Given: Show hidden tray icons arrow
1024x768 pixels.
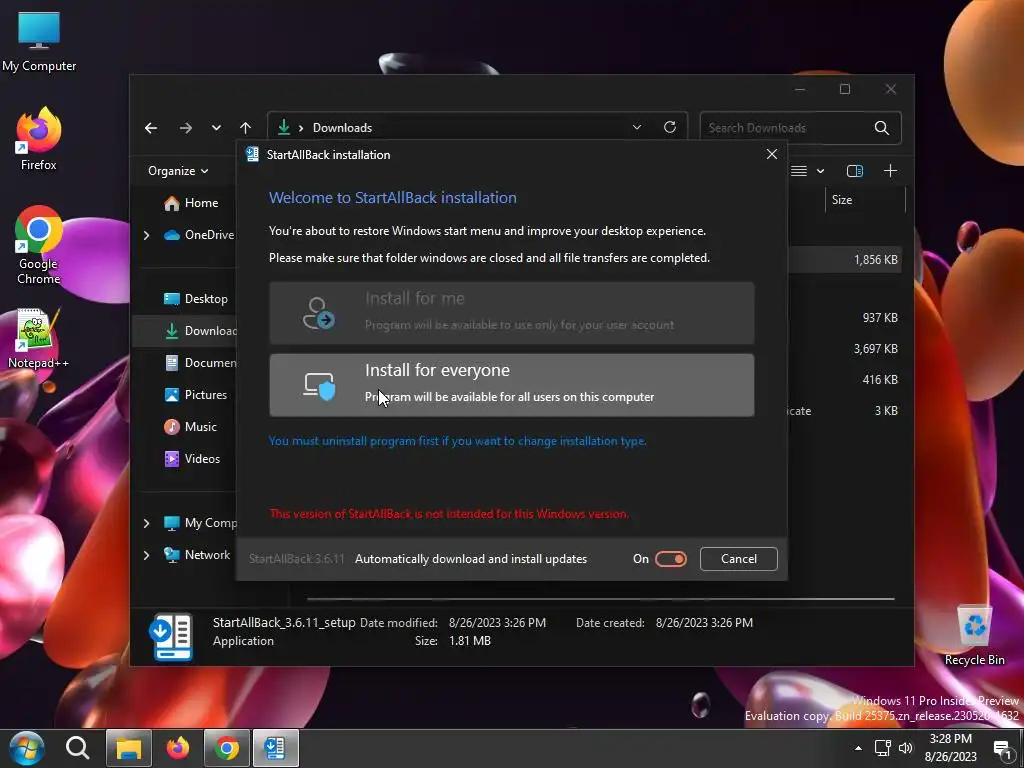Looking at the screenshot, I should [858, 748].
